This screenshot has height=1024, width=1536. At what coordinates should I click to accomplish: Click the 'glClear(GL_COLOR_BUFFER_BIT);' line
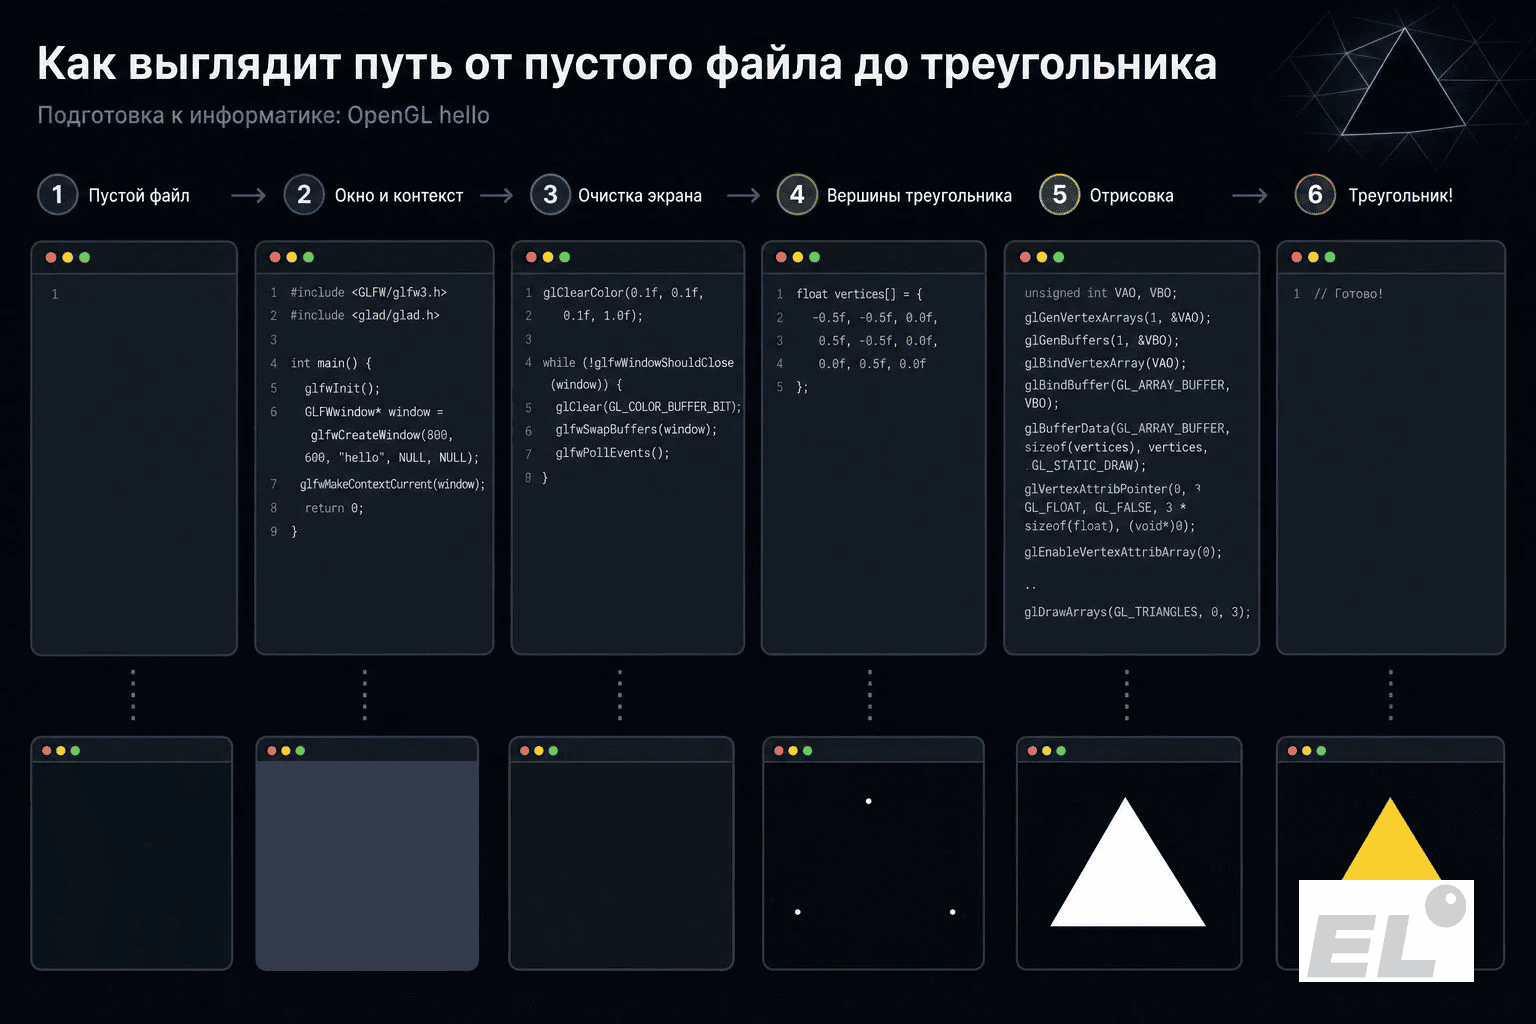(649, 408)
